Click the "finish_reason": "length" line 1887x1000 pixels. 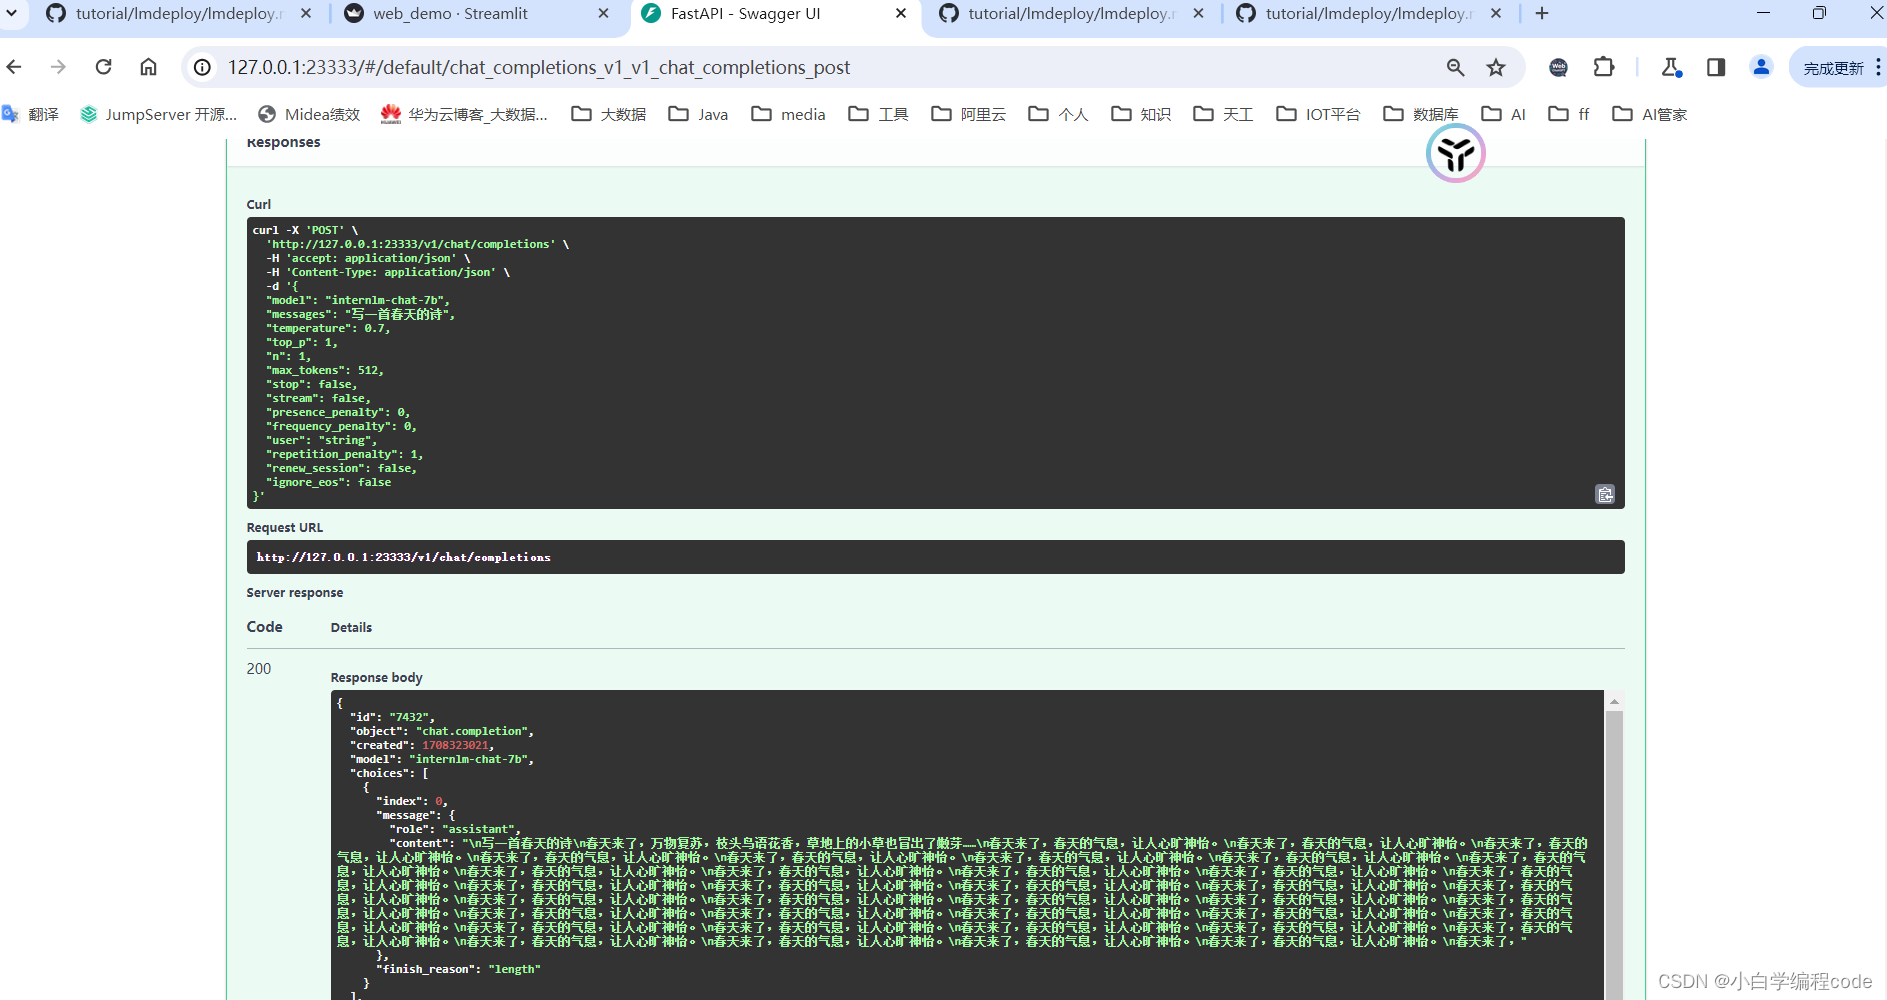[x=458, y=969]
